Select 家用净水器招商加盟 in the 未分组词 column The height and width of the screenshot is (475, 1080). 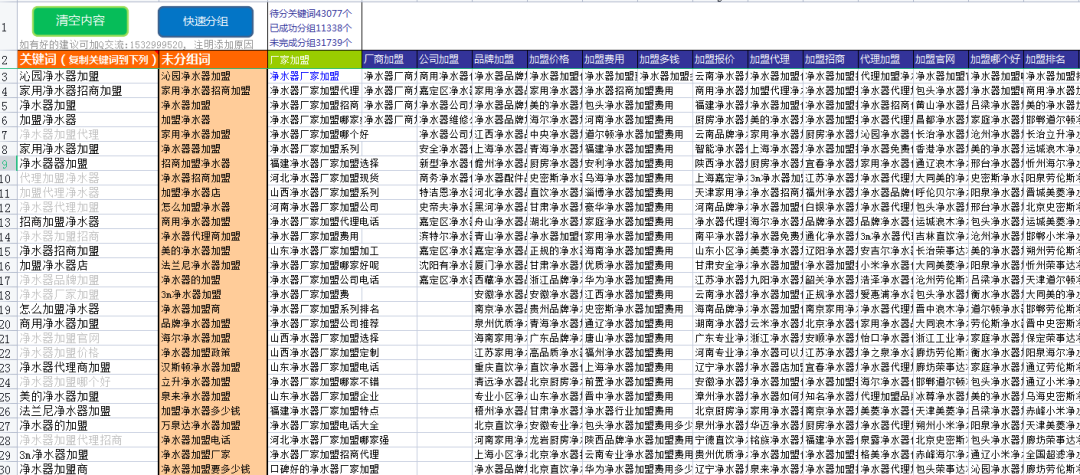click(213, 91)
